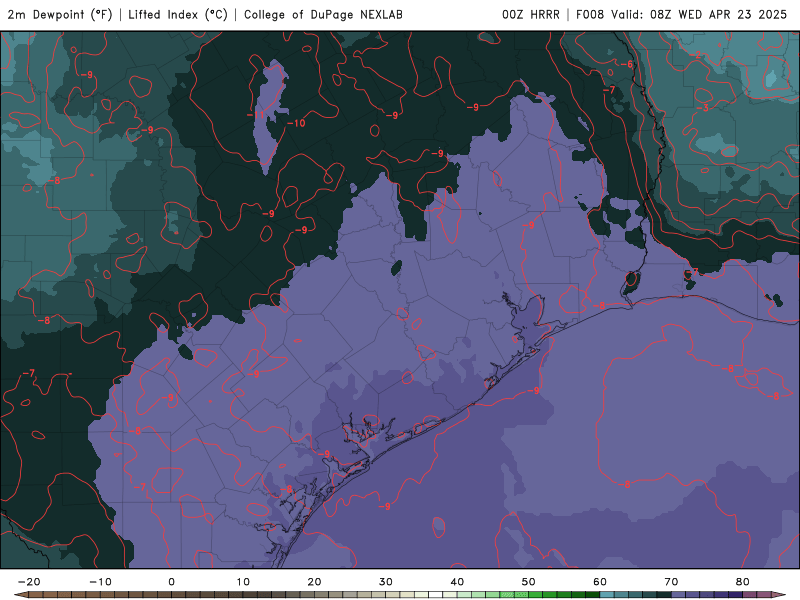
Task: Click the red -6 contour label
Action: (627, 64)
